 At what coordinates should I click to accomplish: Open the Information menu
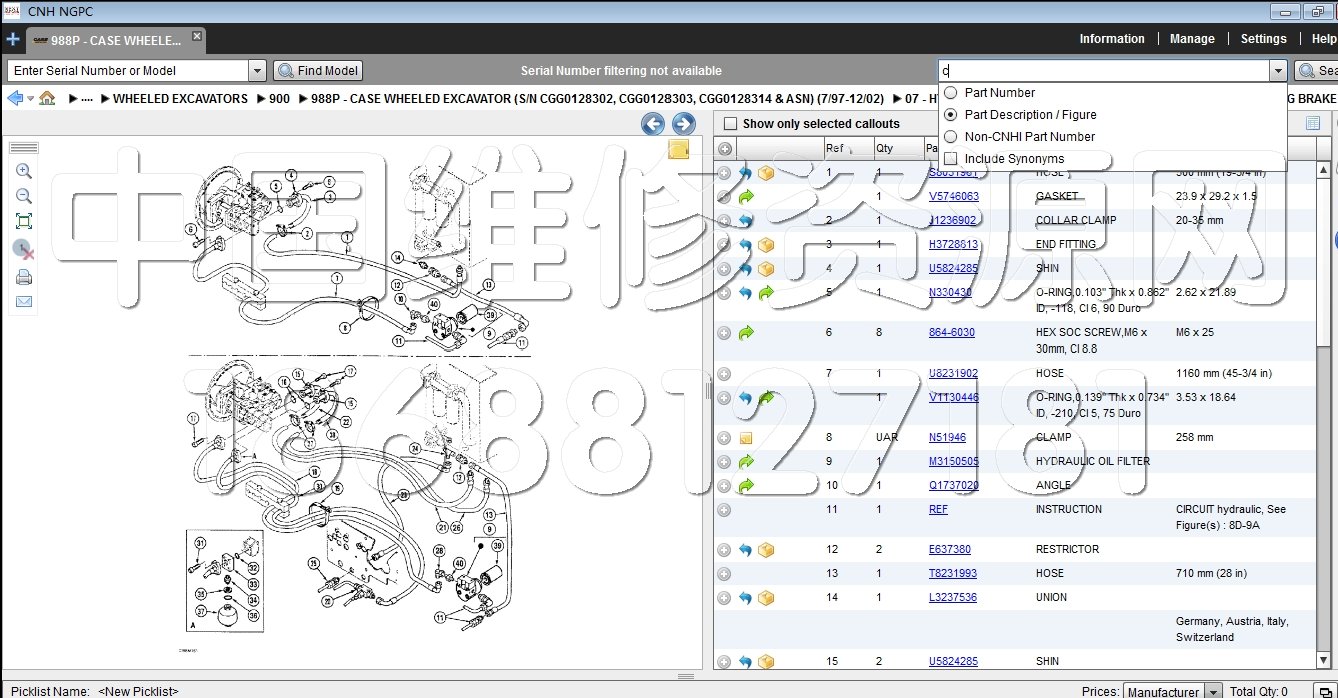pos(1111,39)
